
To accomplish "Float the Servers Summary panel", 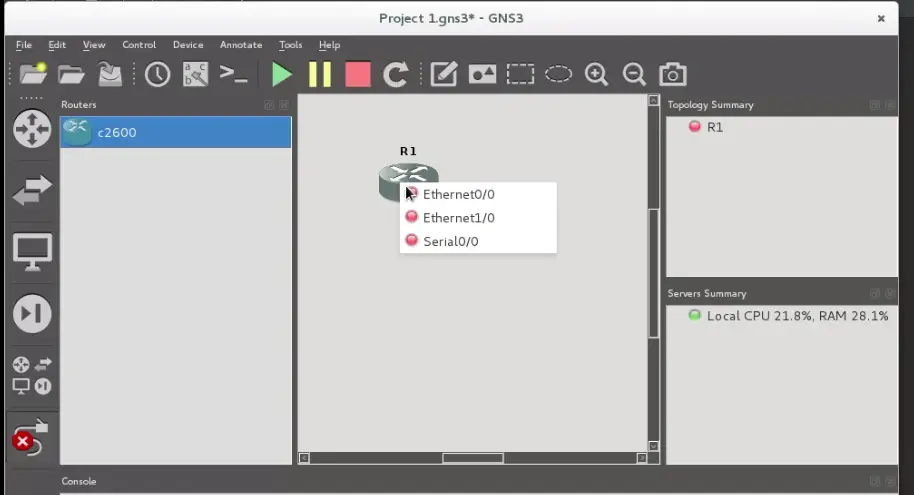I will pyautogui.click(x=874, y=294).
